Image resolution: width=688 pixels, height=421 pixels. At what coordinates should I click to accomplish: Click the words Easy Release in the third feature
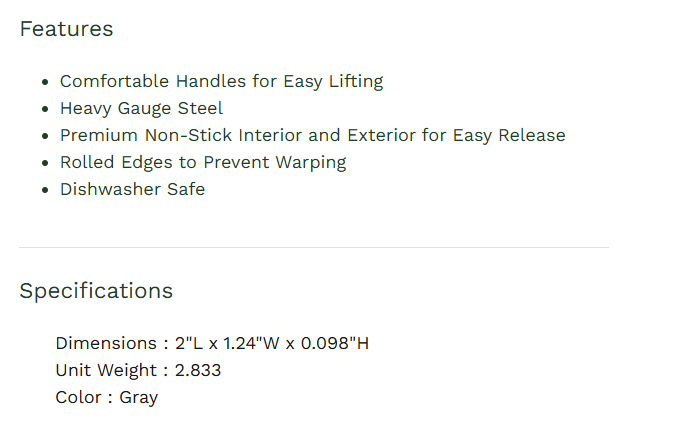[x=509, y=135]
